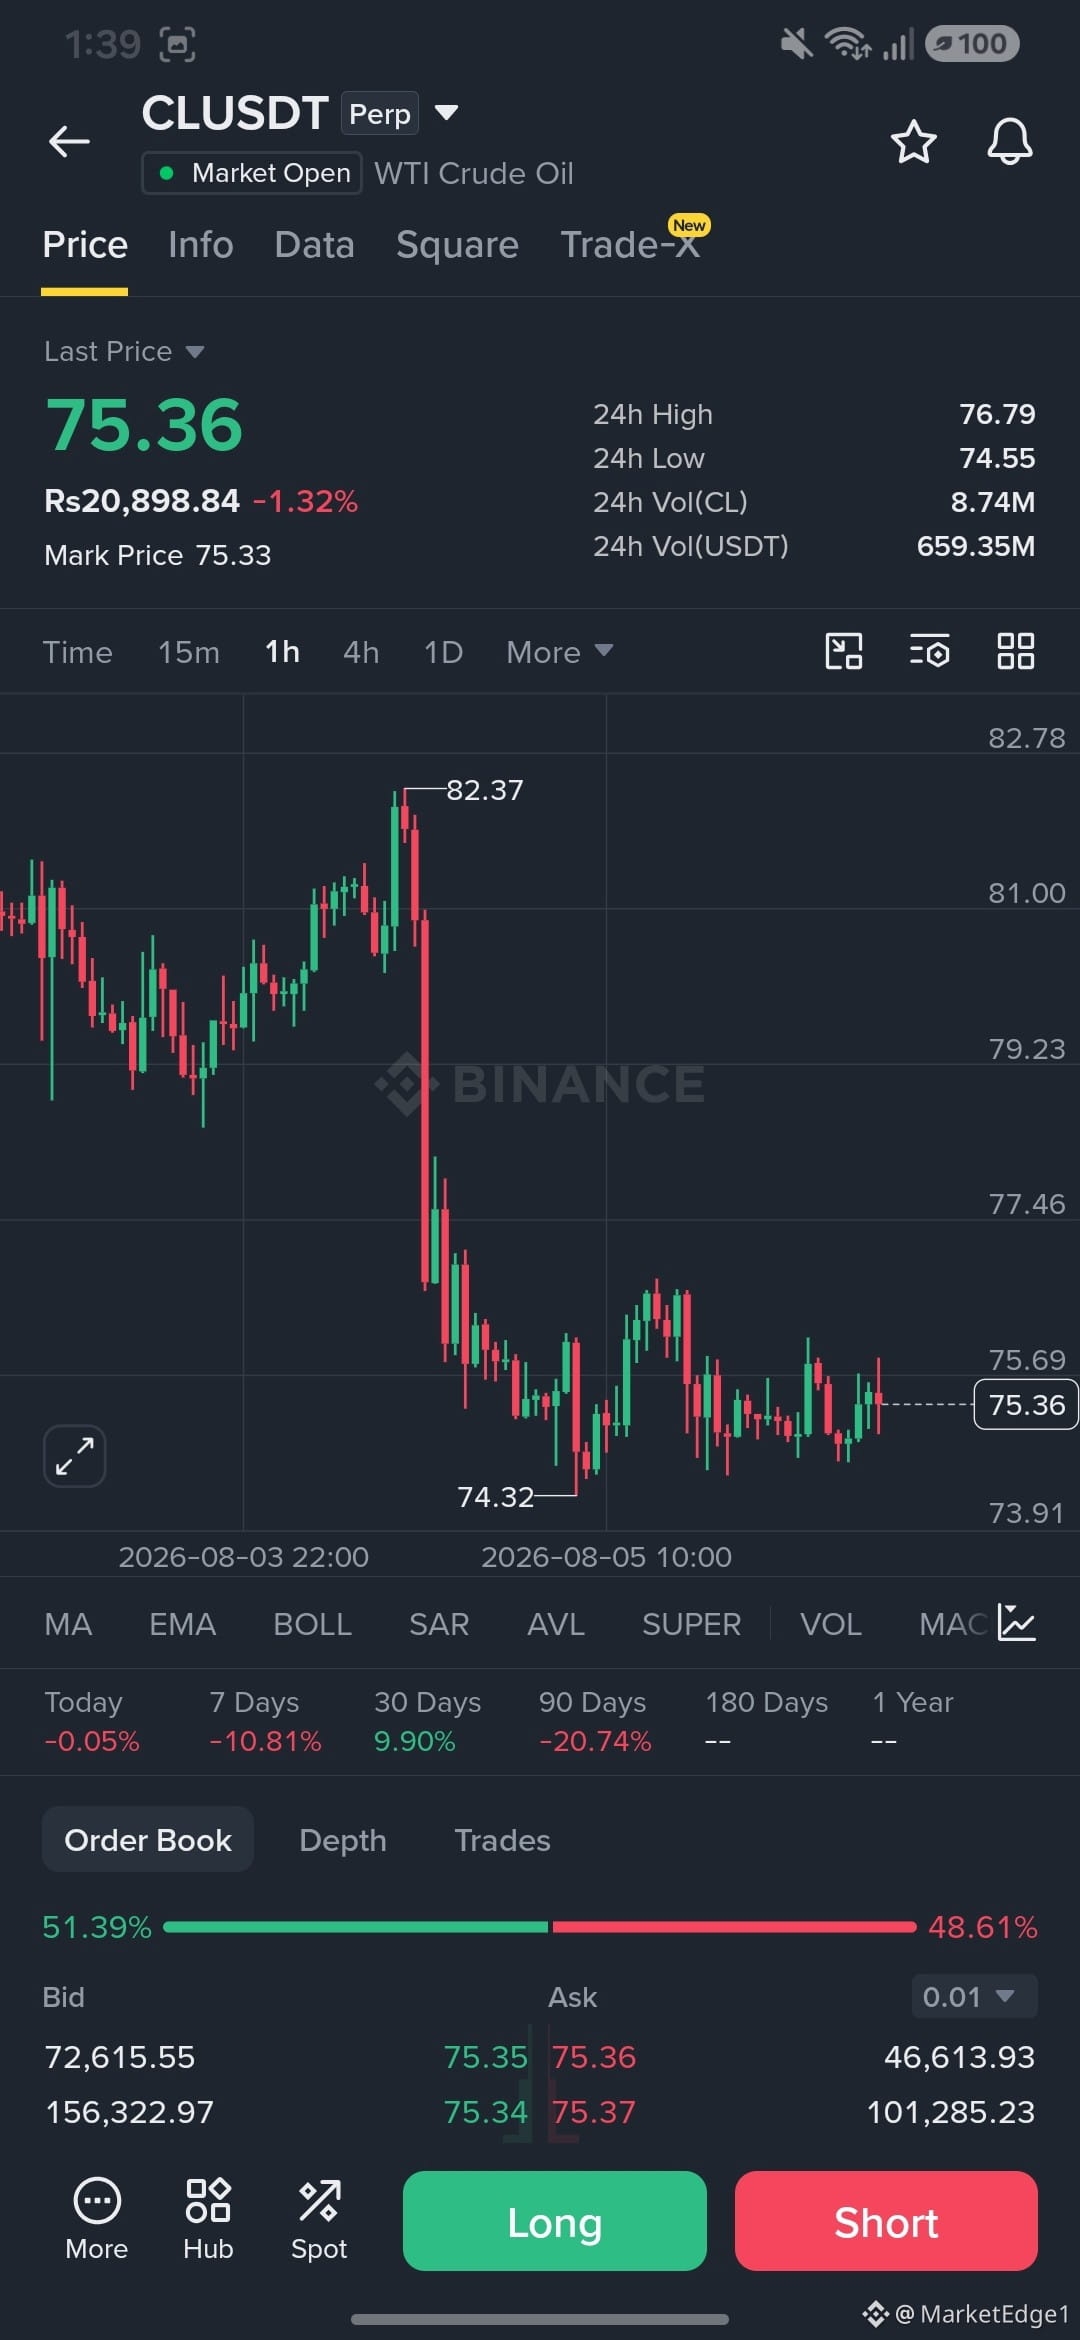Tap the 82.37 high label on chart

[485, 790]
